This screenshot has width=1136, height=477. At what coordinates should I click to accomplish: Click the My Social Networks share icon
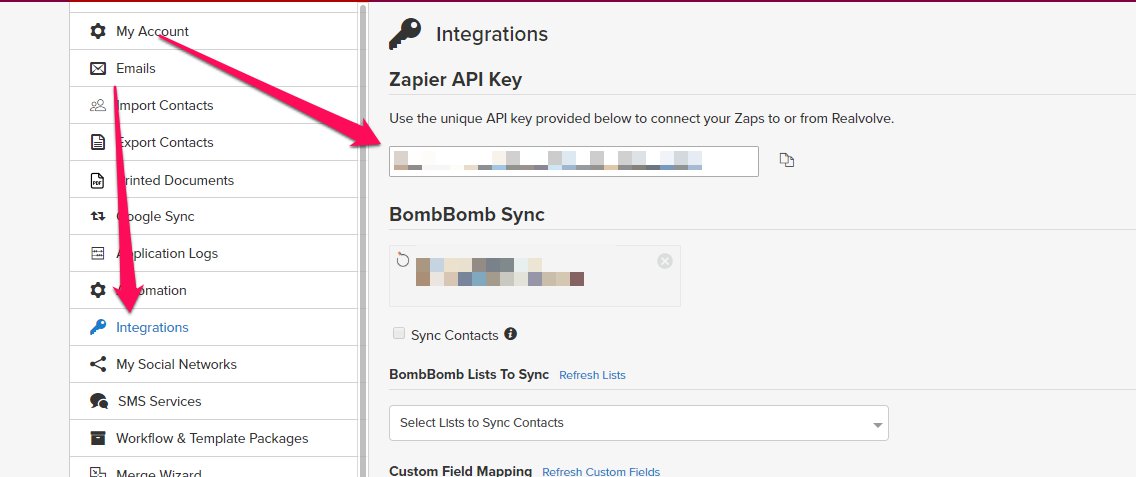(98, 364)
